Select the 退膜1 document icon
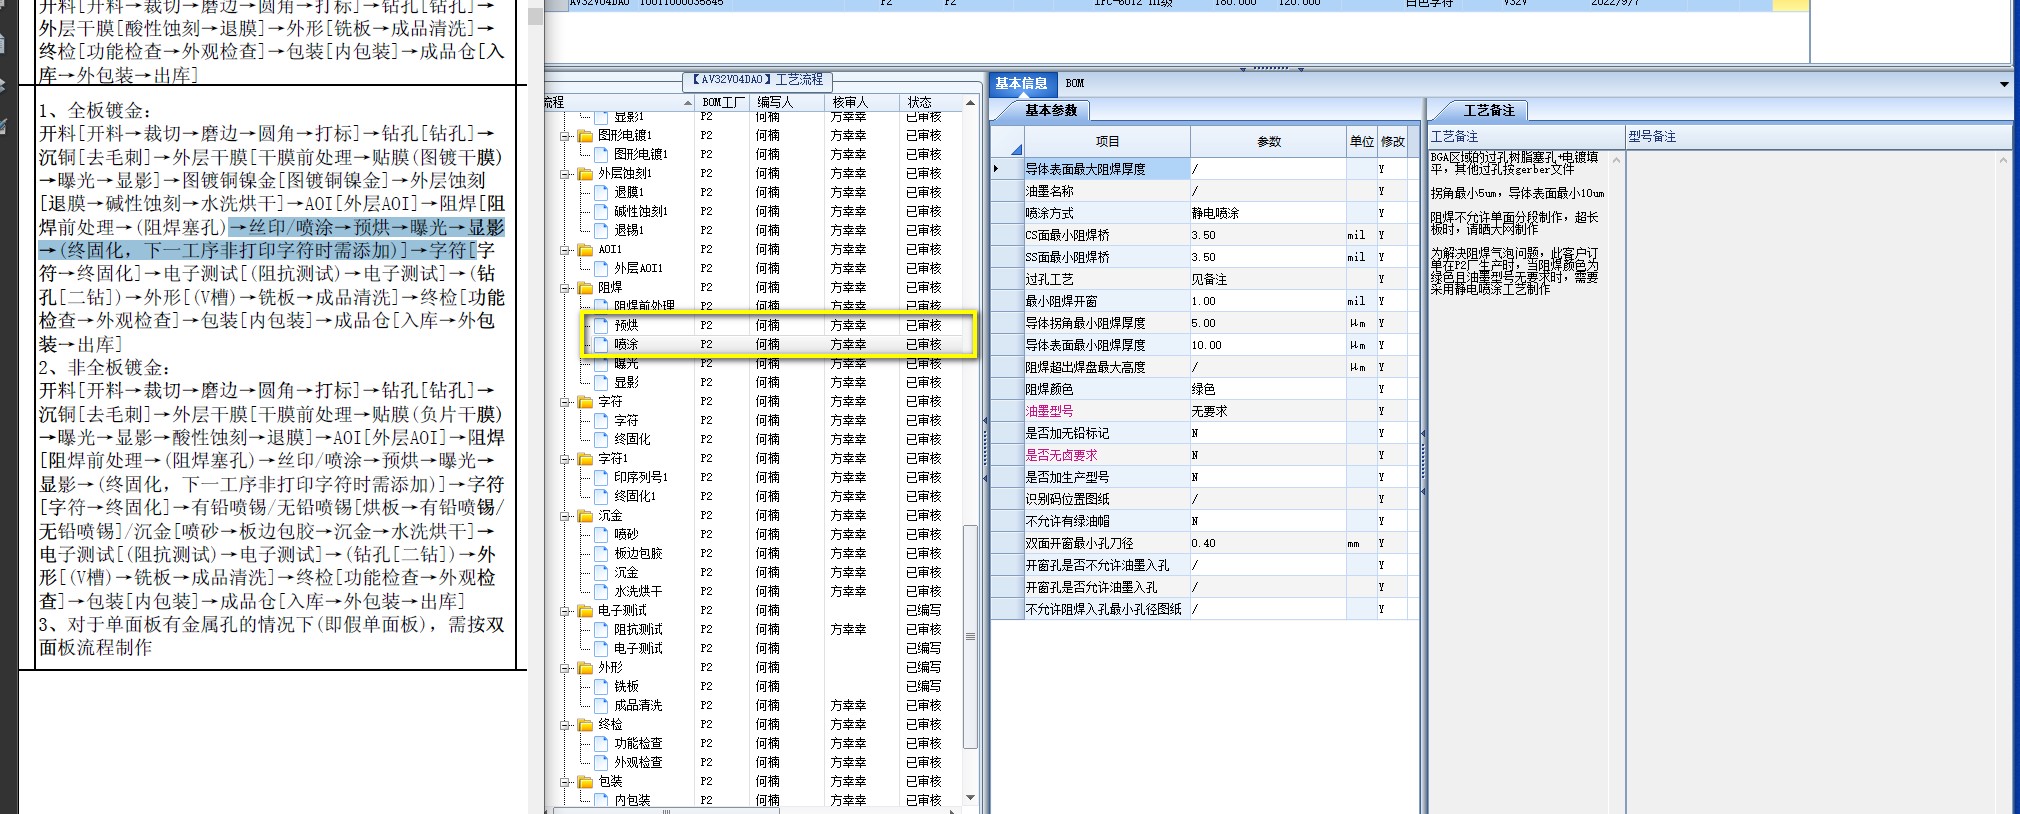2020x814 pixels. pos(601,193)
